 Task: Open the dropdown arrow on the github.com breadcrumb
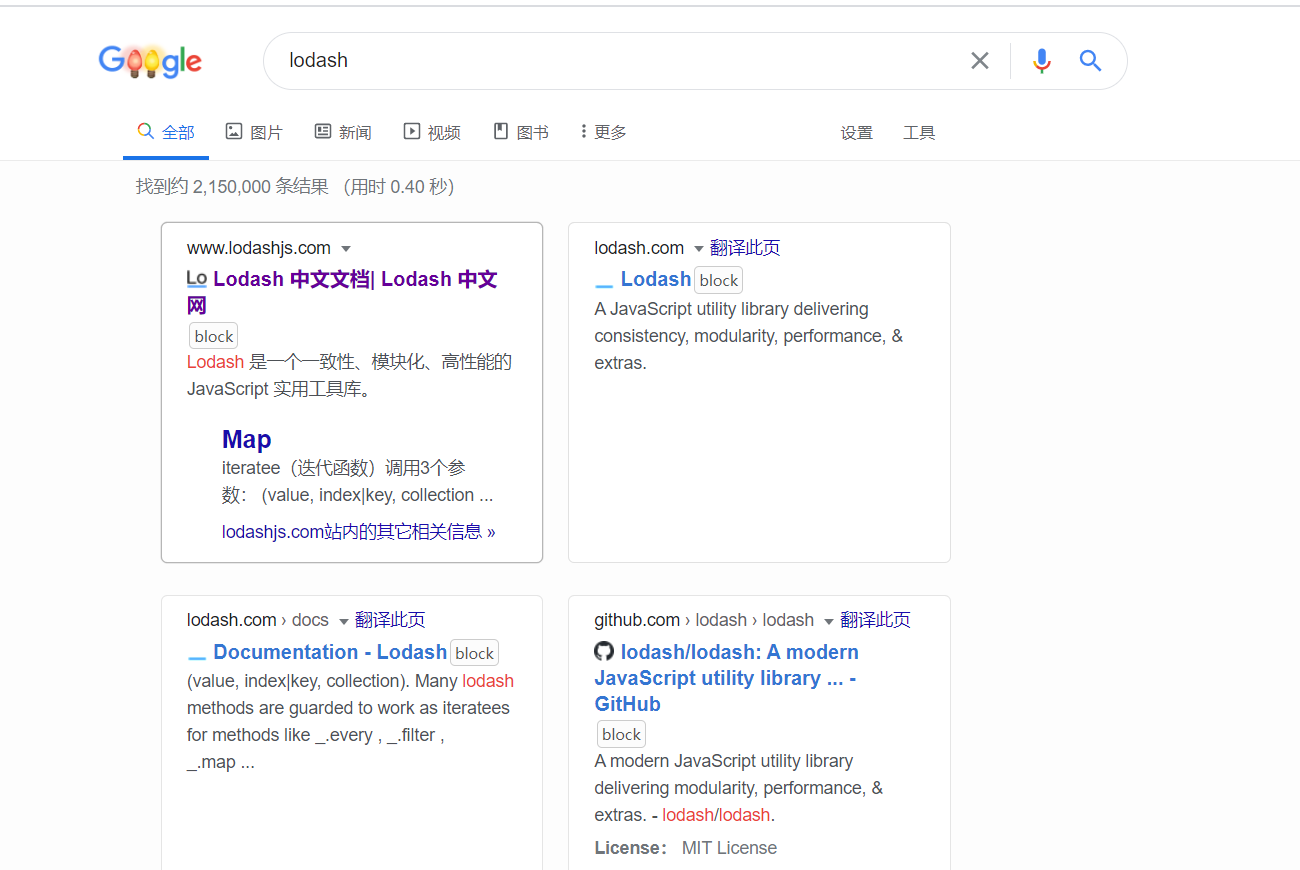828,620
